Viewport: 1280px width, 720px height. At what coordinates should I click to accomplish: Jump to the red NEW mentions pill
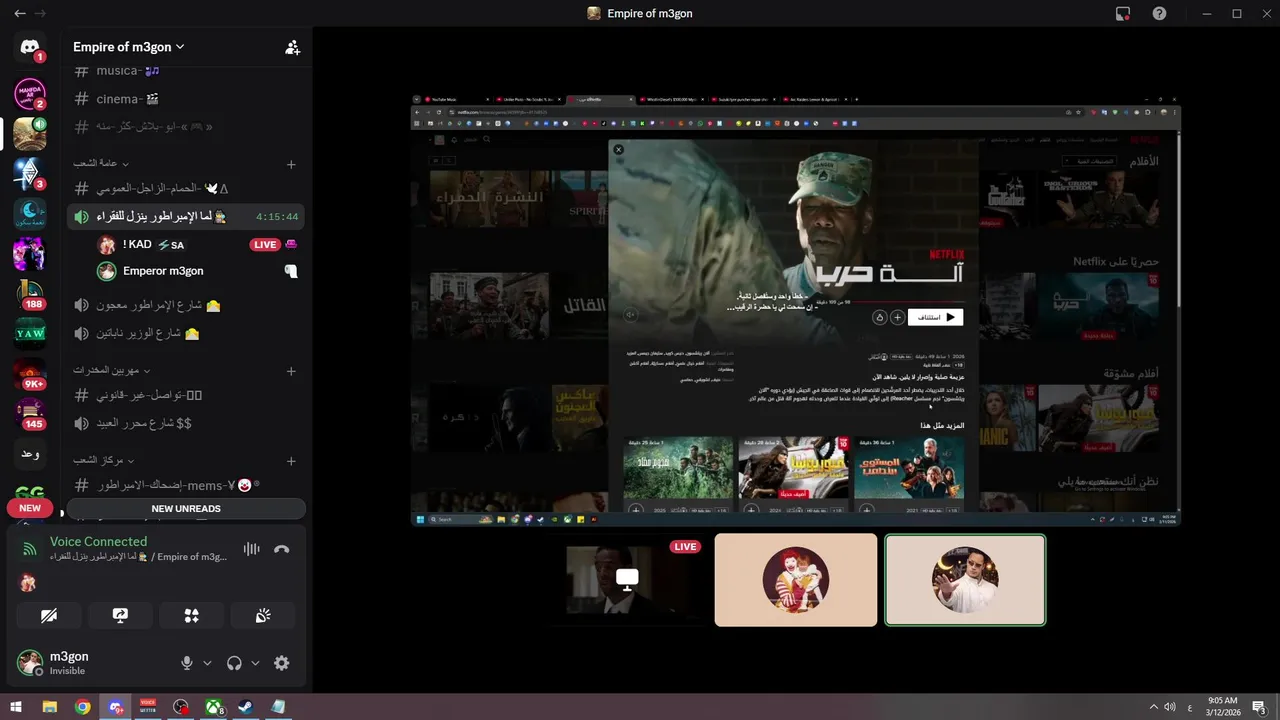[30, 508]
